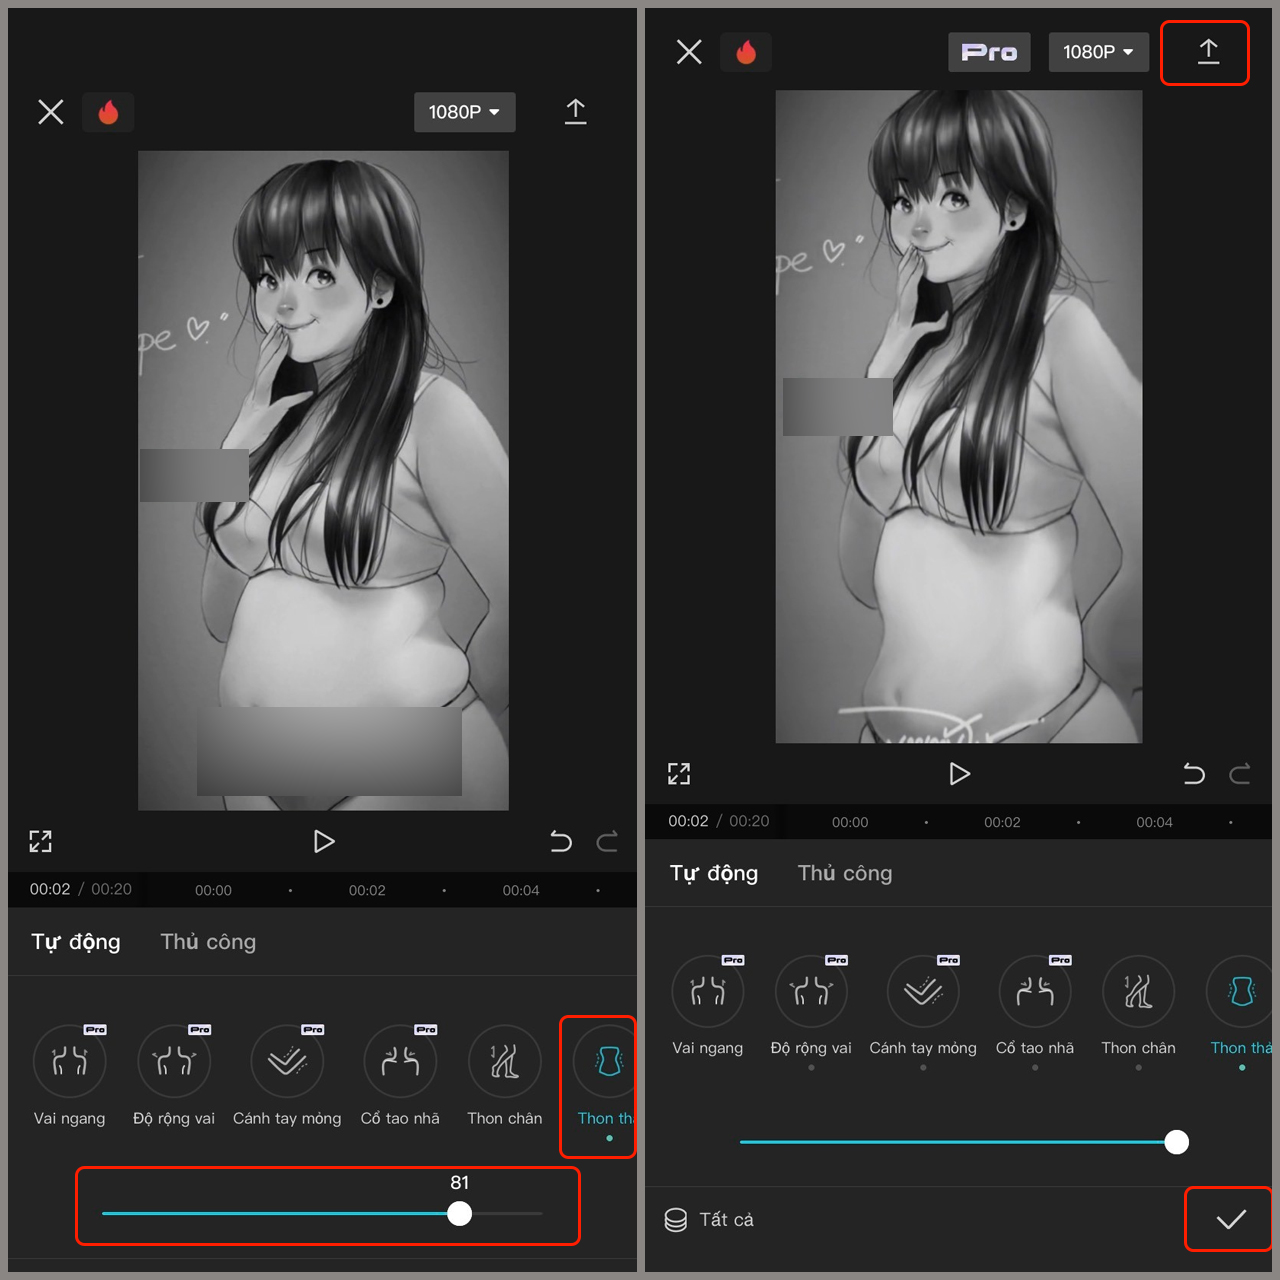Select Cổ tao nhã tool in left screen
Image resolution: width=1280 pixels, height=1280 pixels.
tap(400, 1077)
